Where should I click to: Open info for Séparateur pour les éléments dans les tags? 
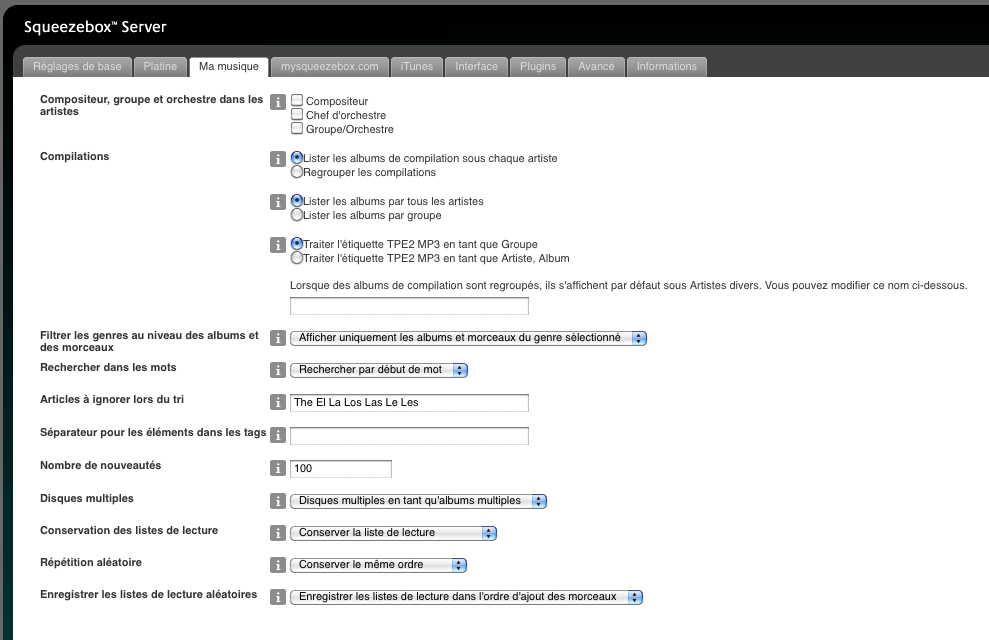point(278,435)
